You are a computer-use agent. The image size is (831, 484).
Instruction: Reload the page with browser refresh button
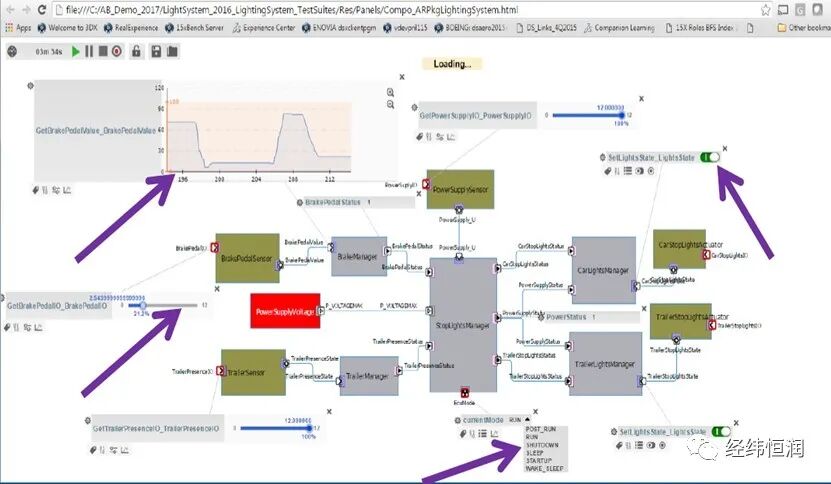click(x=42, y=10)
